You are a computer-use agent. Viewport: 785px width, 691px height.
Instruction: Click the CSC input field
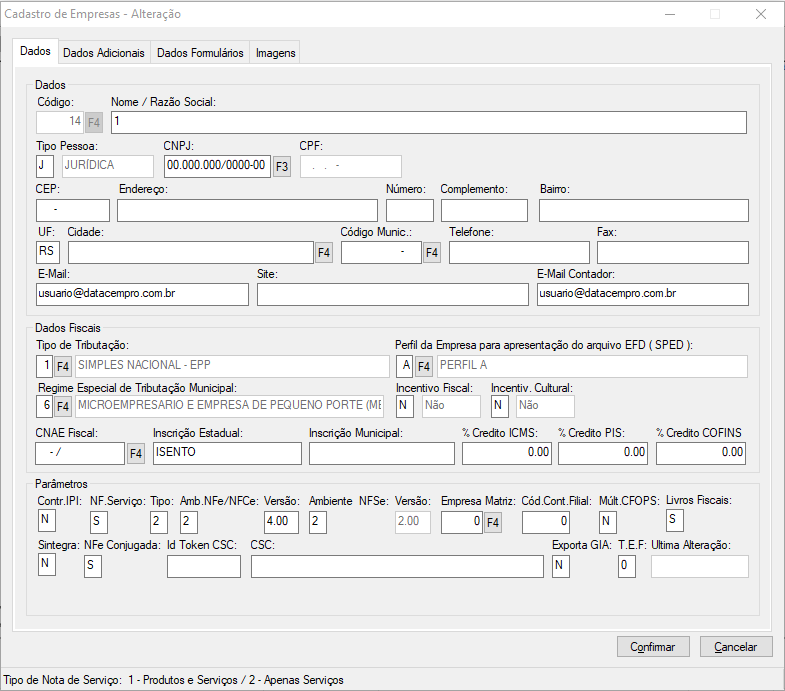coord(398,566)
